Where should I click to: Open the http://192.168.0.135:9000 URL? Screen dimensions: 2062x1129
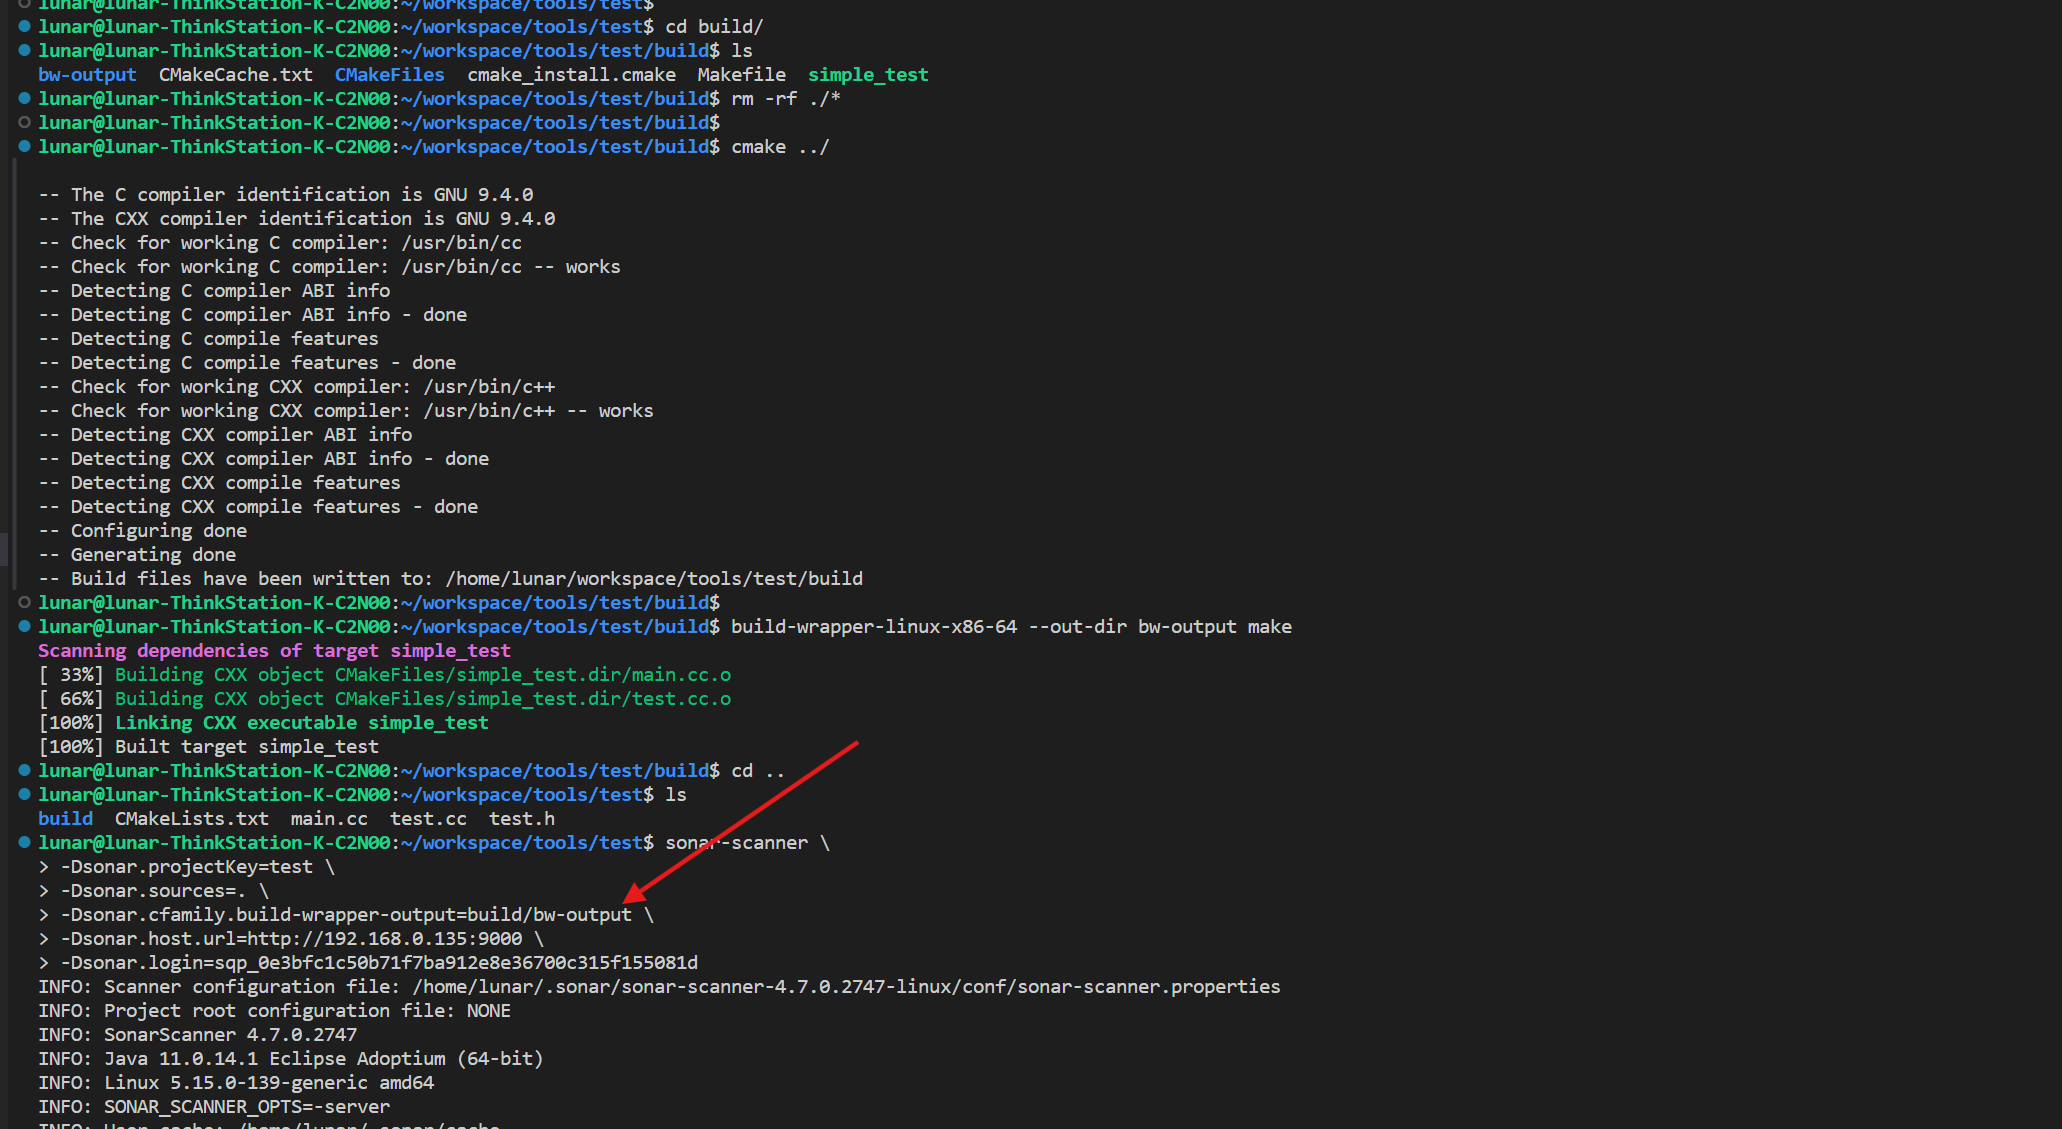click(385, 939)
